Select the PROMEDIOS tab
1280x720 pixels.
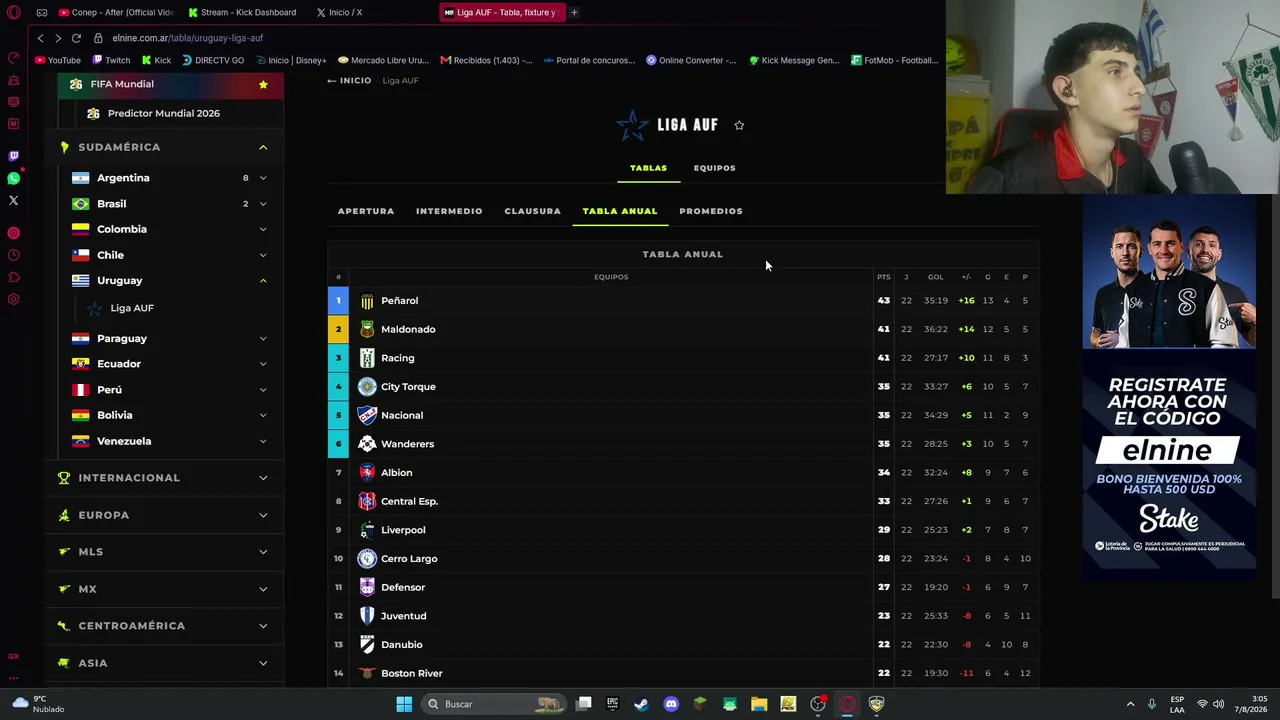pyautogui.click(x=711, y=211)
